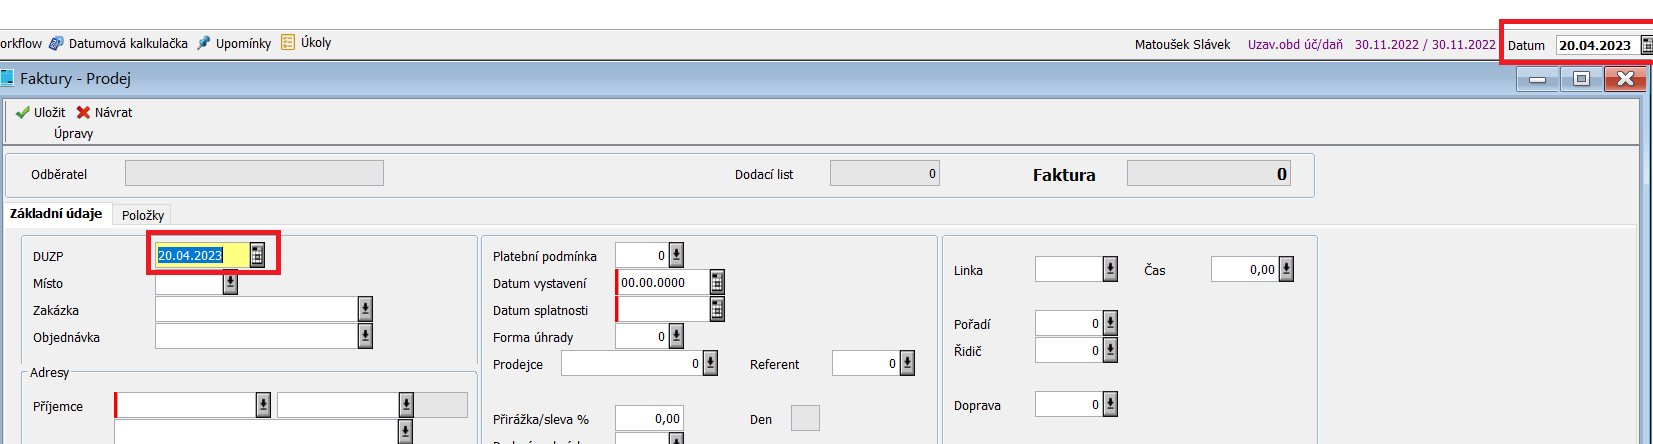This screenshot has width=1653, height=444.
Task: Open the Datumová kalkulačka tool
Action: pos(119,43)
